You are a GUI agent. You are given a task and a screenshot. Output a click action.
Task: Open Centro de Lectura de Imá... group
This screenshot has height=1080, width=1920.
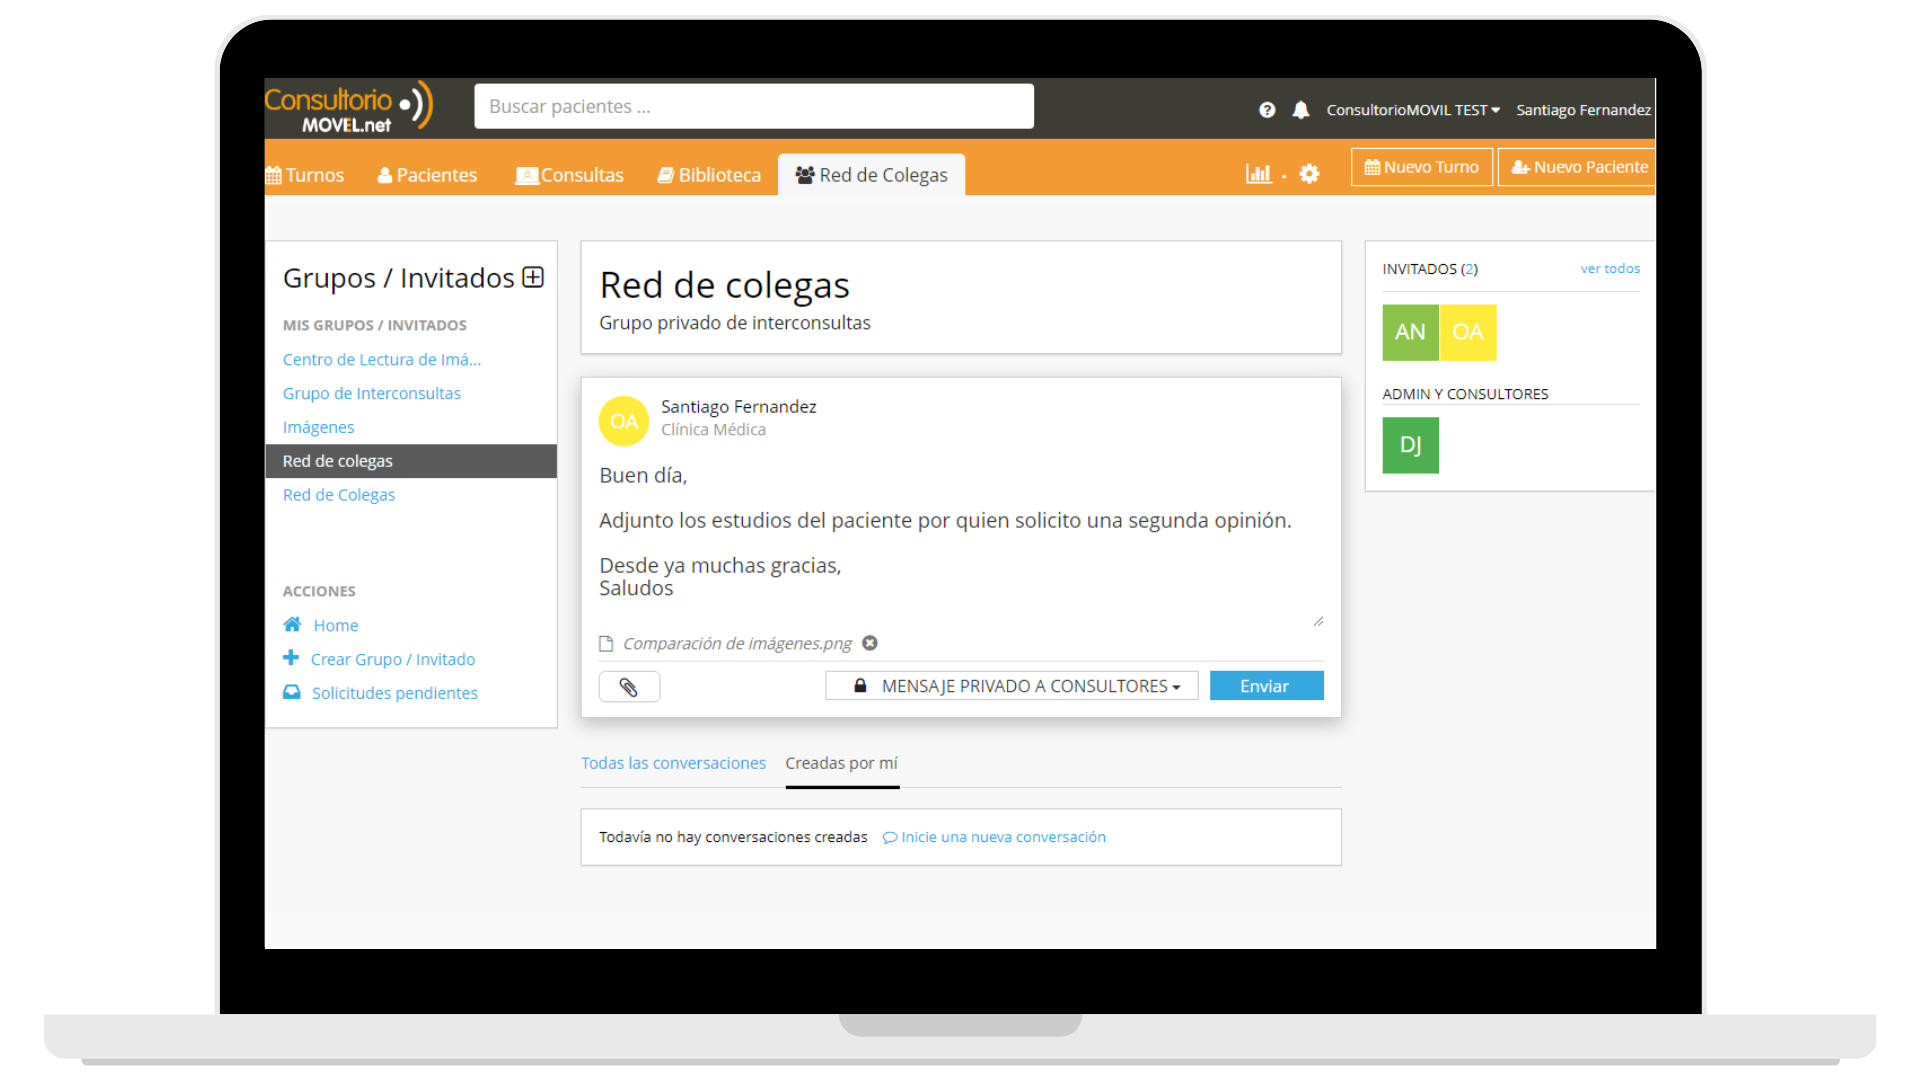[x=382, y=359]
